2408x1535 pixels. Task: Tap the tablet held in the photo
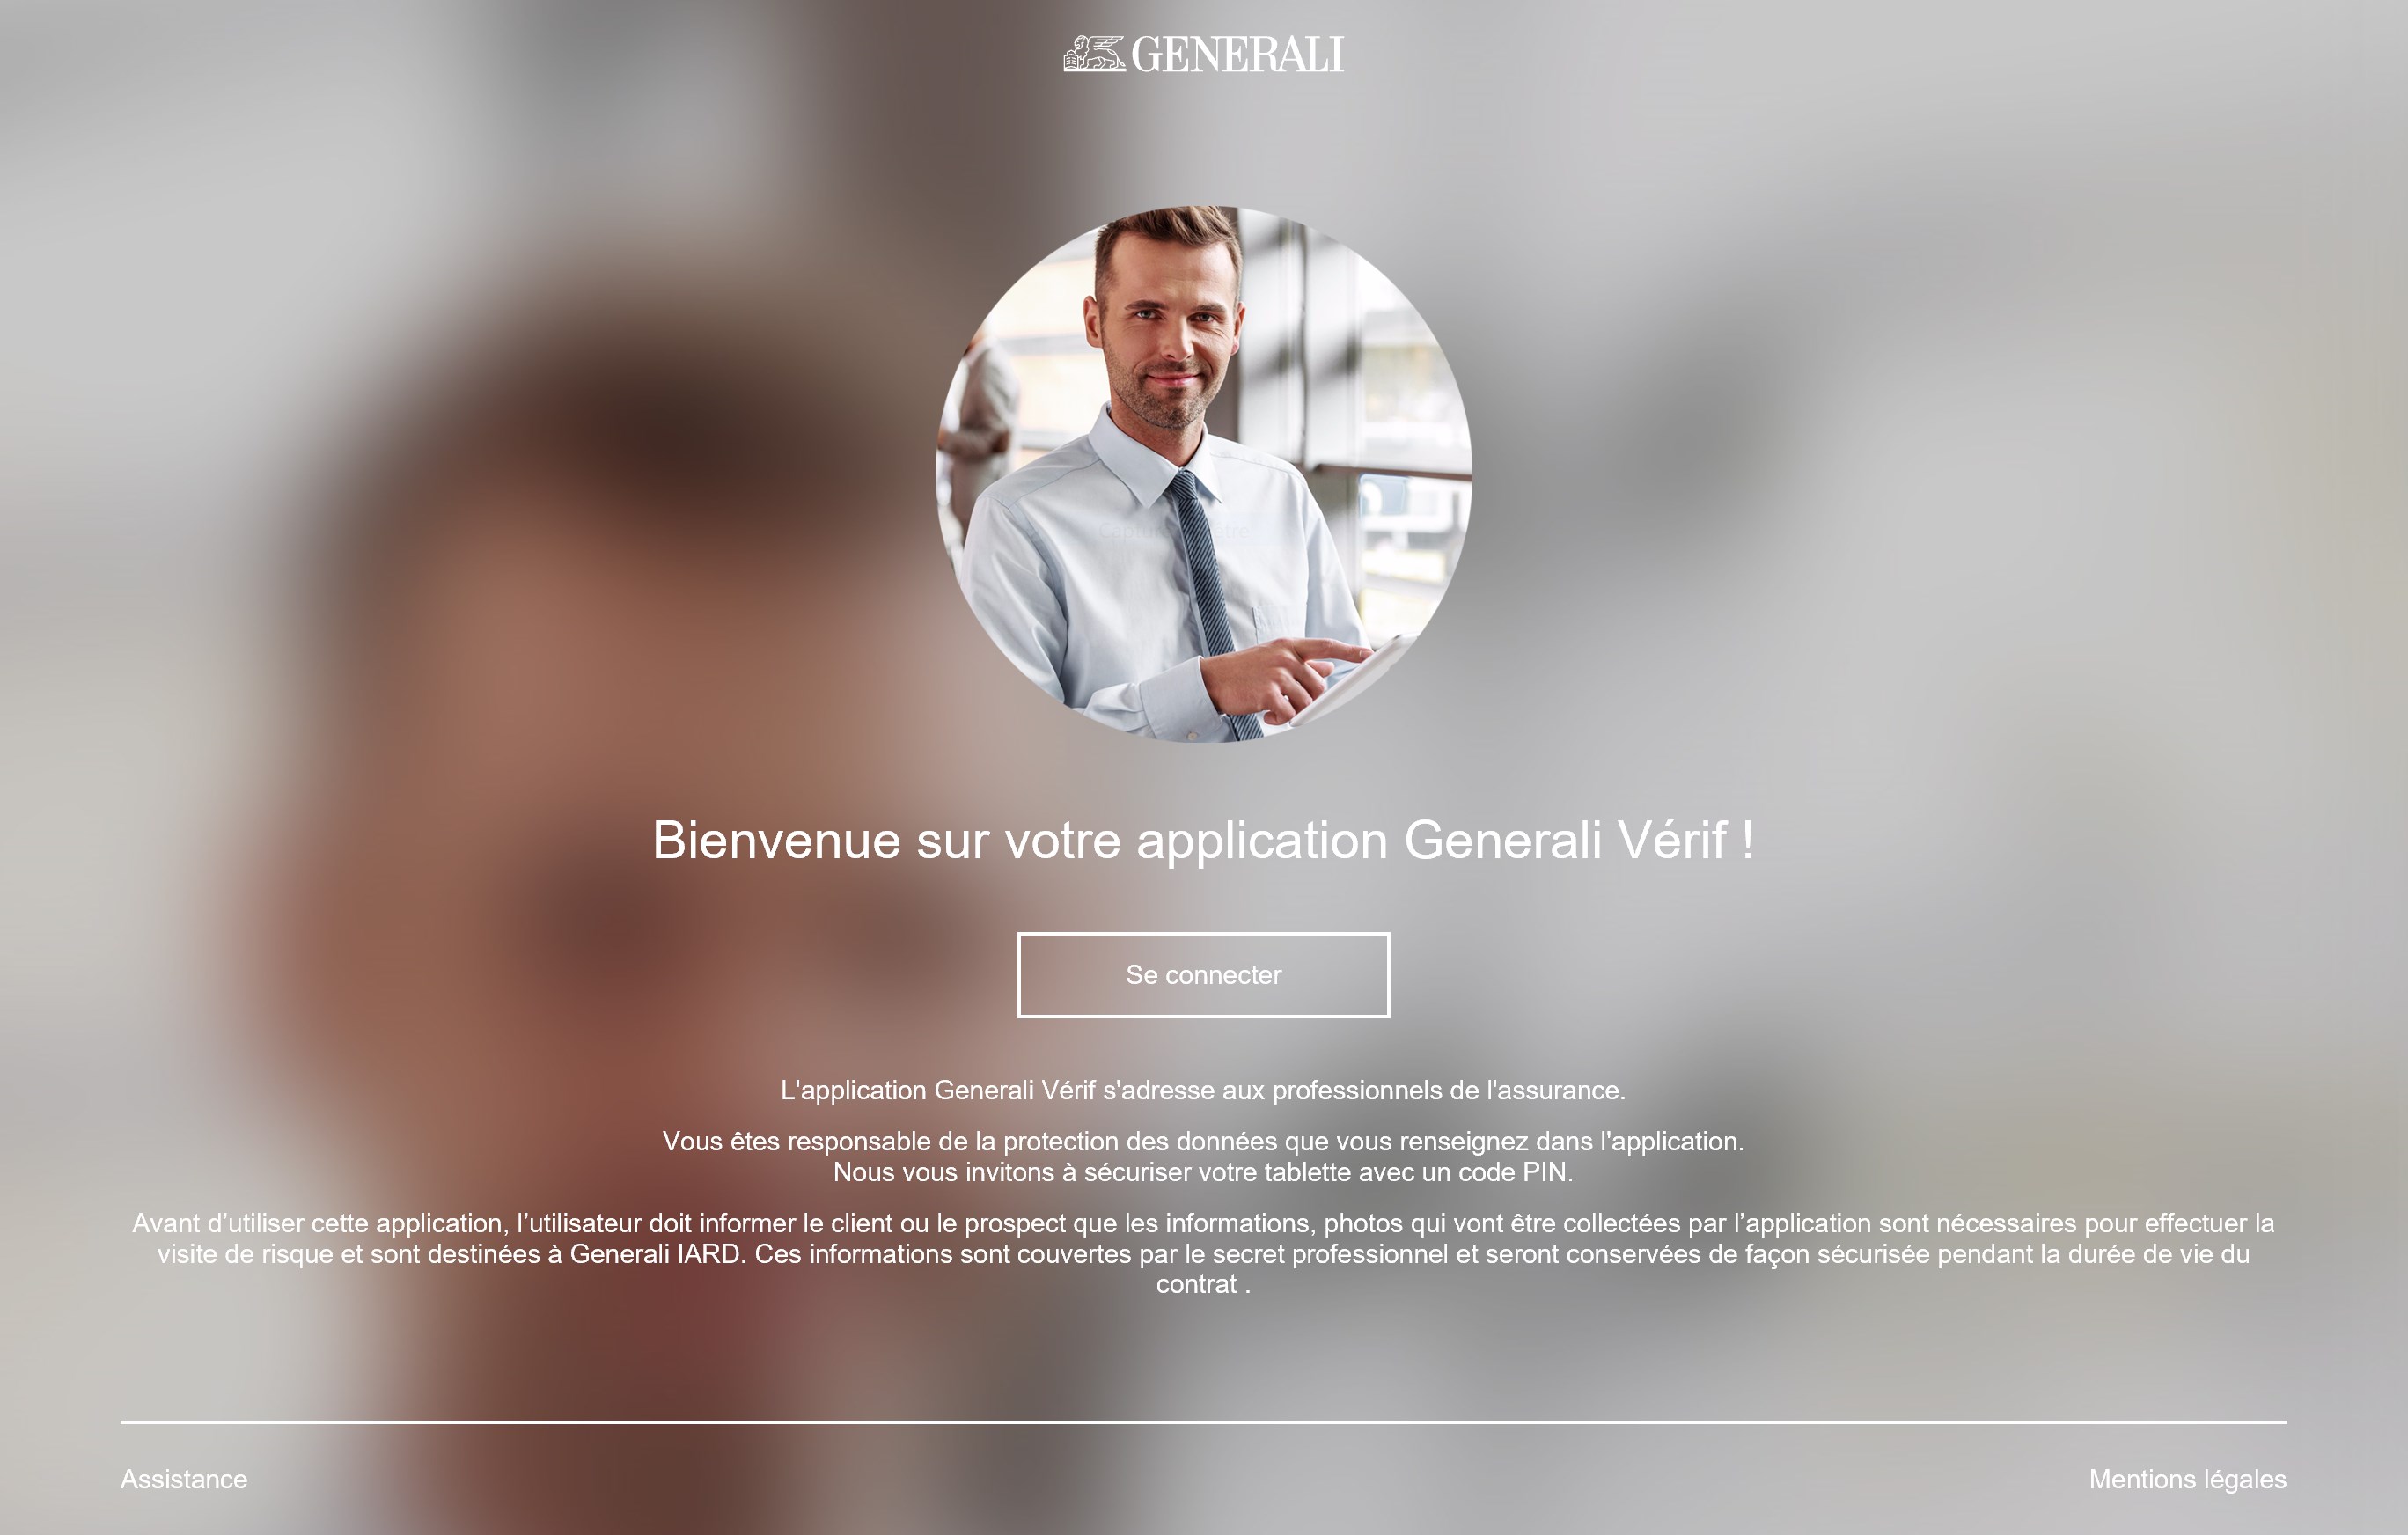point(1350,680)
